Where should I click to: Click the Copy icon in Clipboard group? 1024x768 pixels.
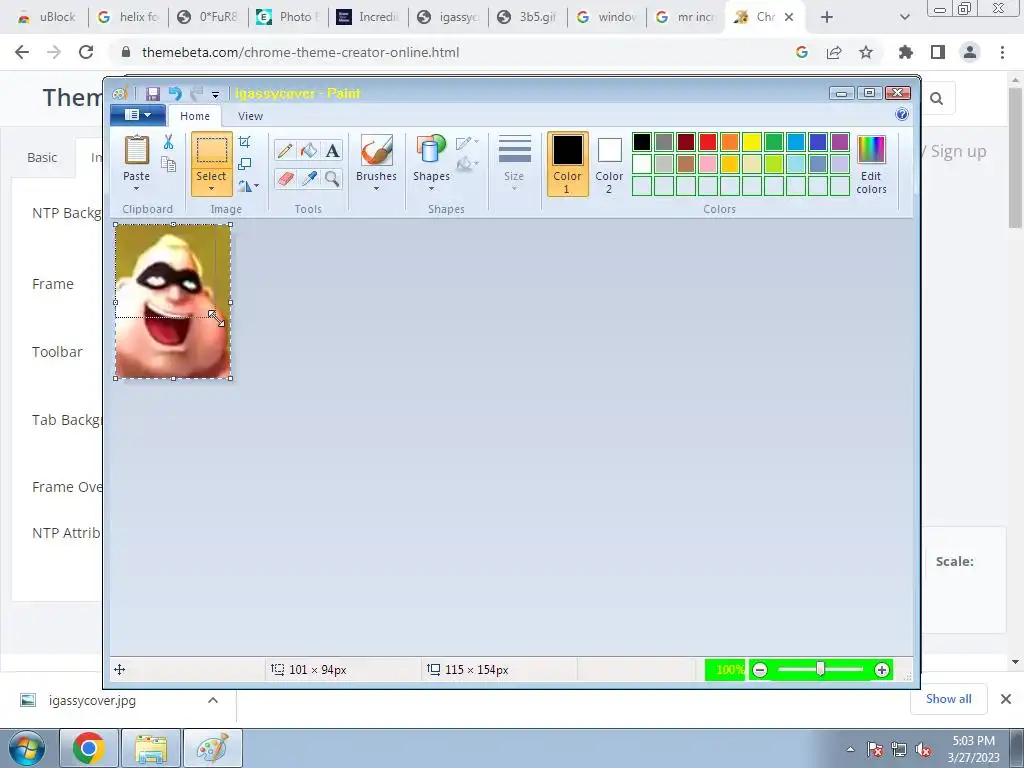pos(168,164)
